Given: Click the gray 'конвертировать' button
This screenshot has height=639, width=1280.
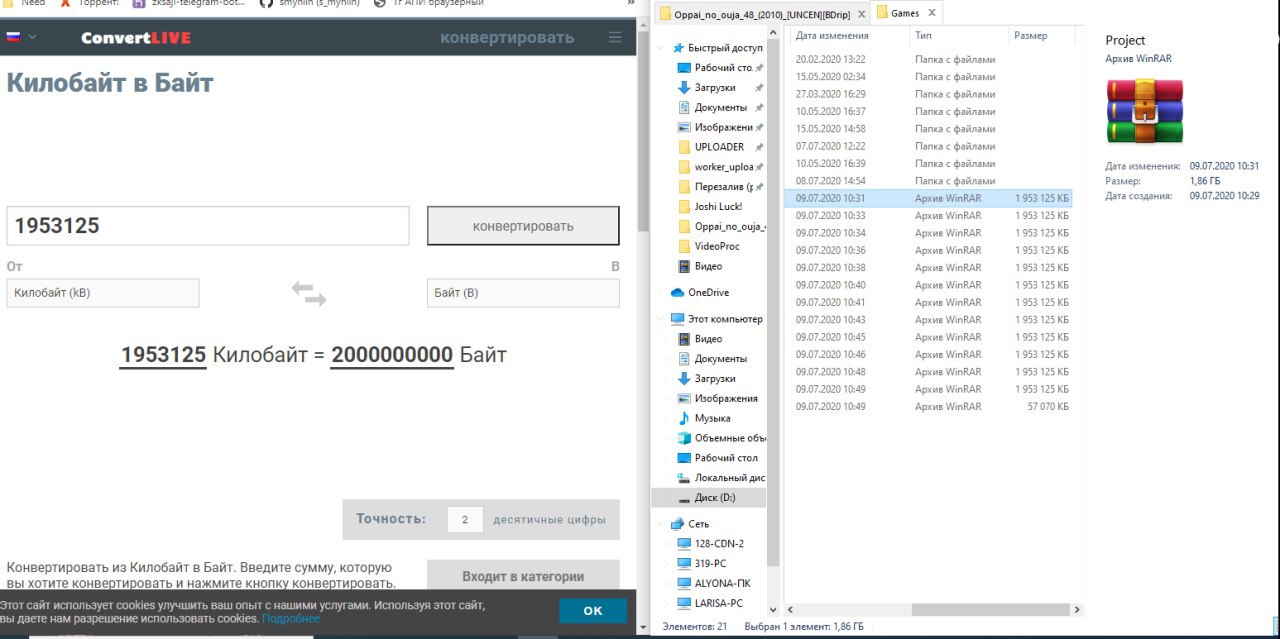Looking at the screenshot, I should pos(523,226).
